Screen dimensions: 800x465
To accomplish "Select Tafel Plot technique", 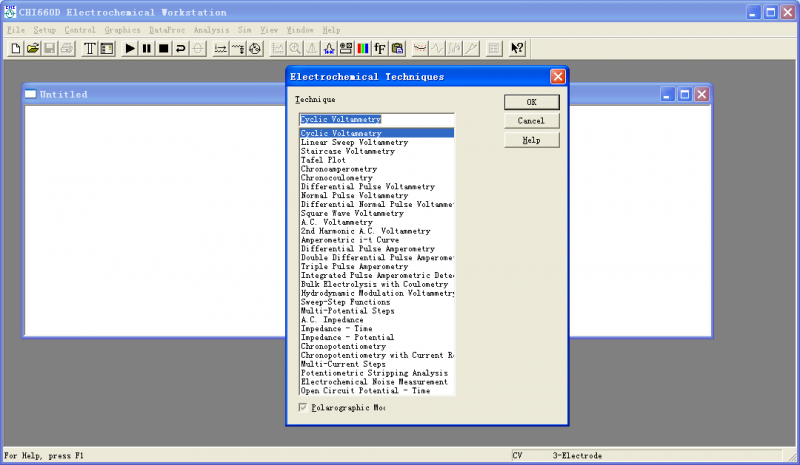I will tap(377, 160).
